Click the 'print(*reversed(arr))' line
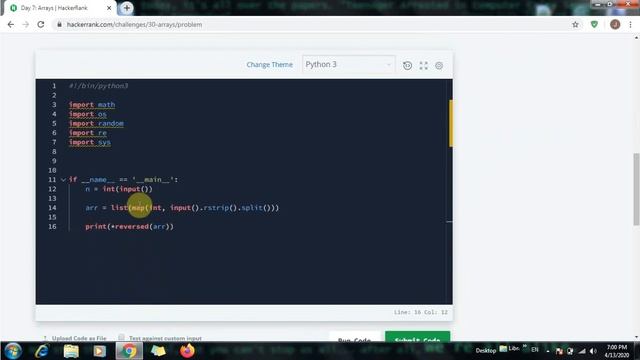This screenshot has width=640, height=360. pyautogui.click(x=129, y=227)
